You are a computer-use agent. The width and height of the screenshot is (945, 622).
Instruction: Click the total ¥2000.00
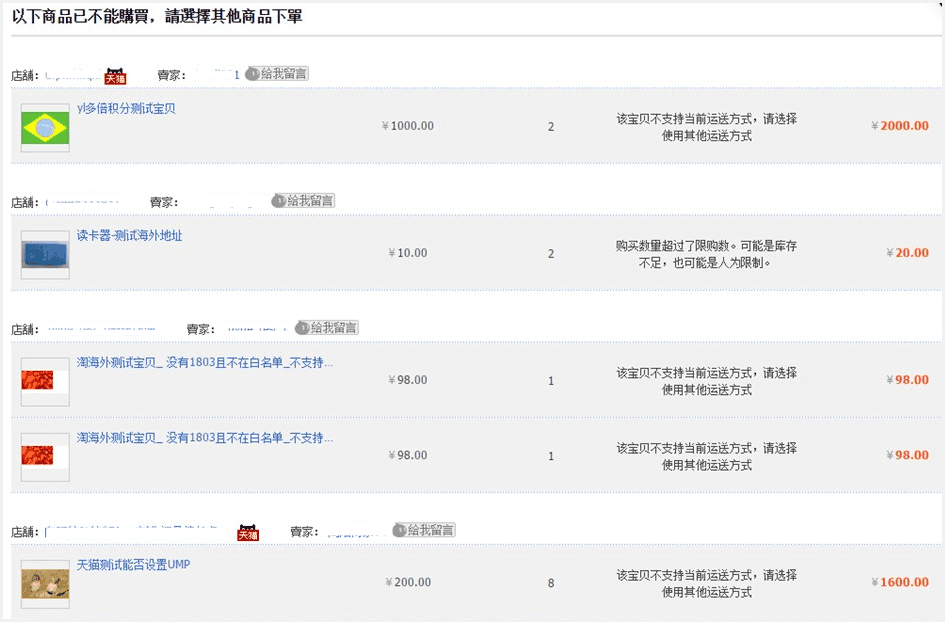[900, 126]
